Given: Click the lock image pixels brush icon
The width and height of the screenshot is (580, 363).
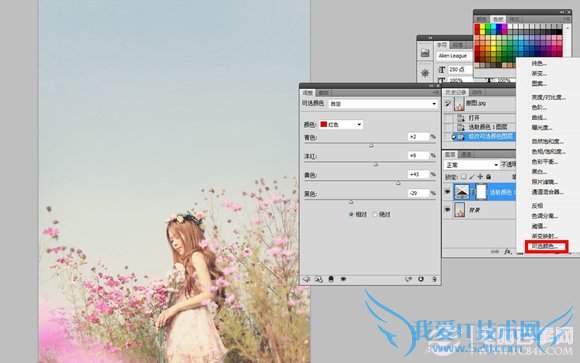Looking at the screenshot, I should pos(472,177).
